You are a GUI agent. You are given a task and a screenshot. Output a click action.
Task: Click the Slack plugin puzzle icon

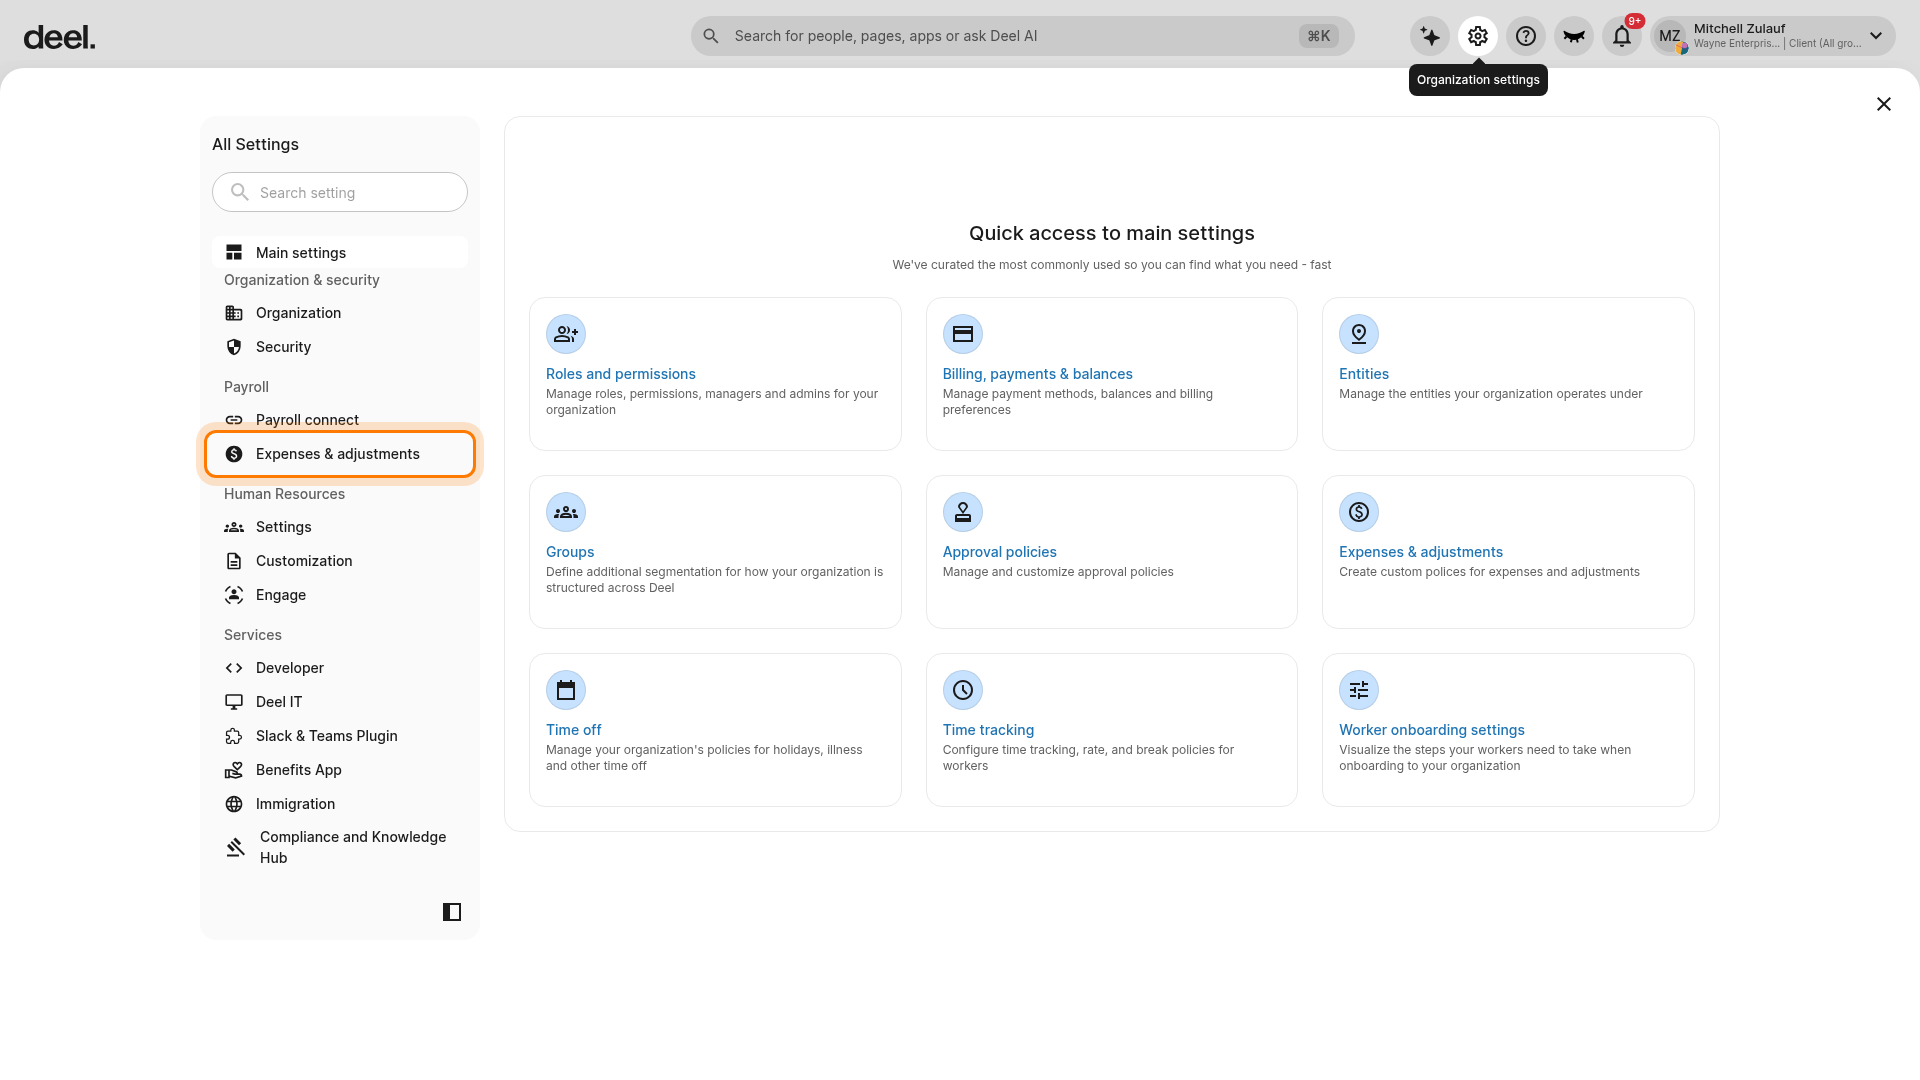pyautogui.click(x=234, y=736)
